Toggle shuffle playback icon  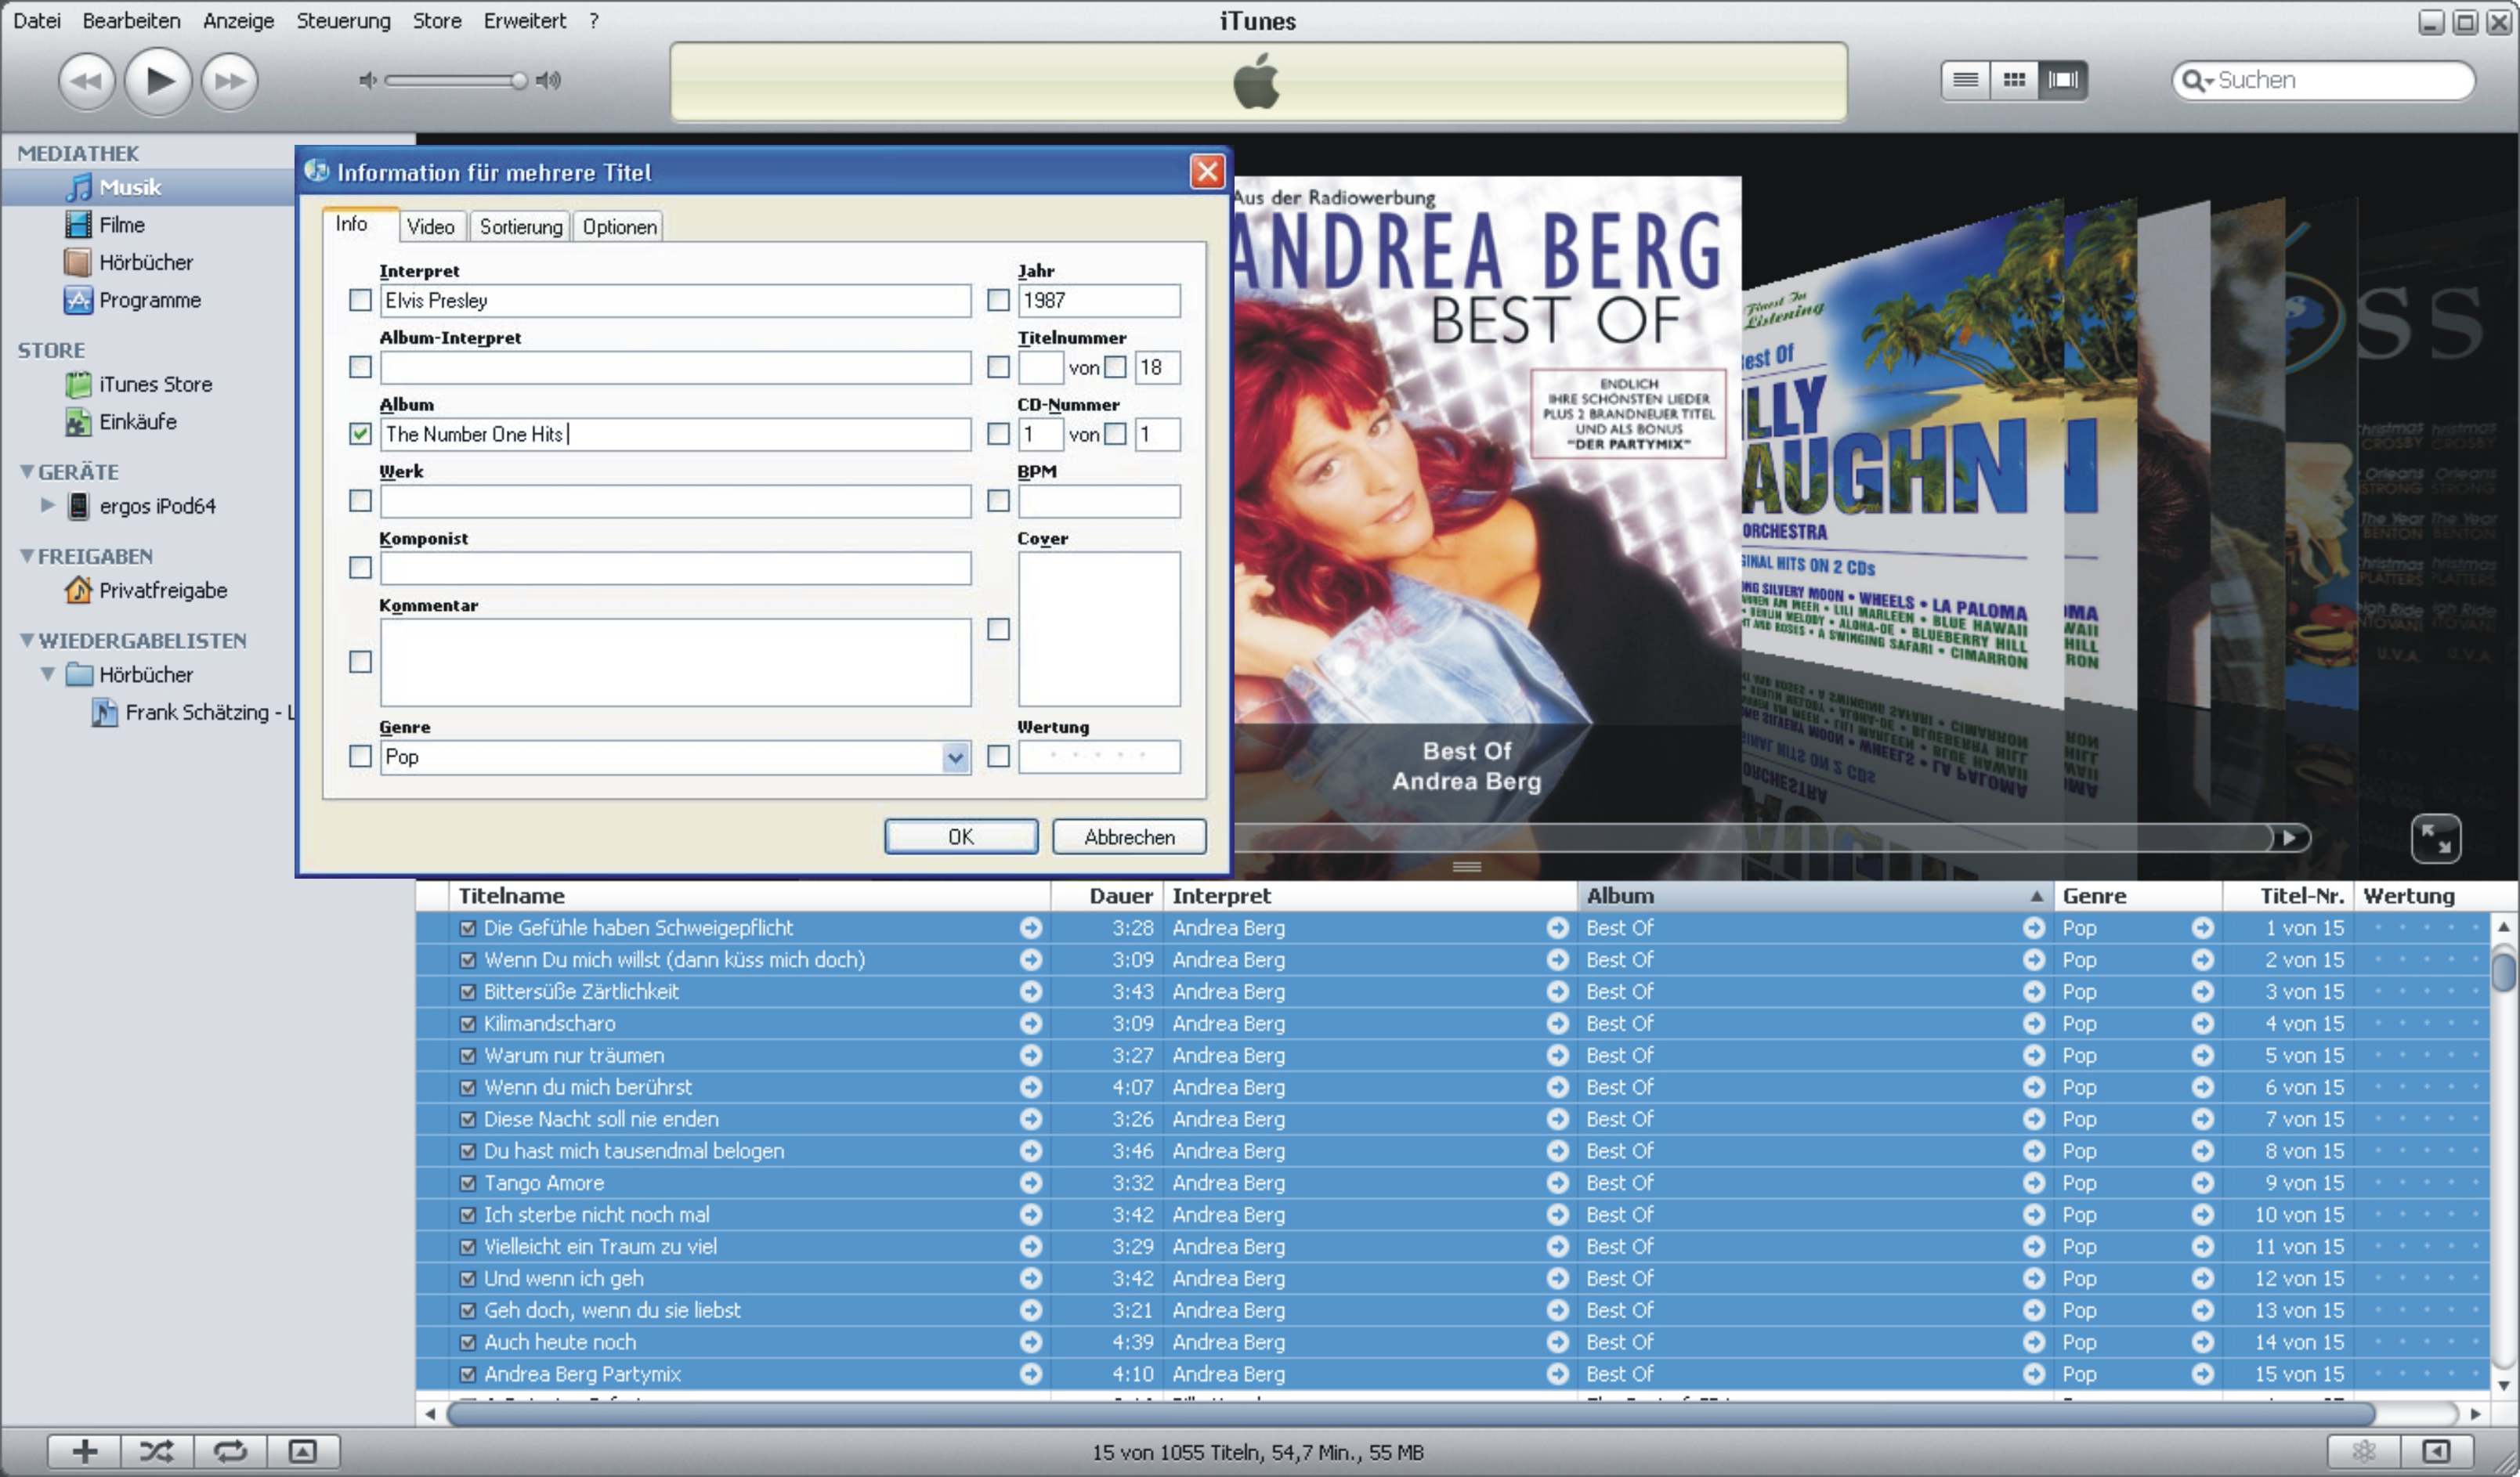[157, 1451]
